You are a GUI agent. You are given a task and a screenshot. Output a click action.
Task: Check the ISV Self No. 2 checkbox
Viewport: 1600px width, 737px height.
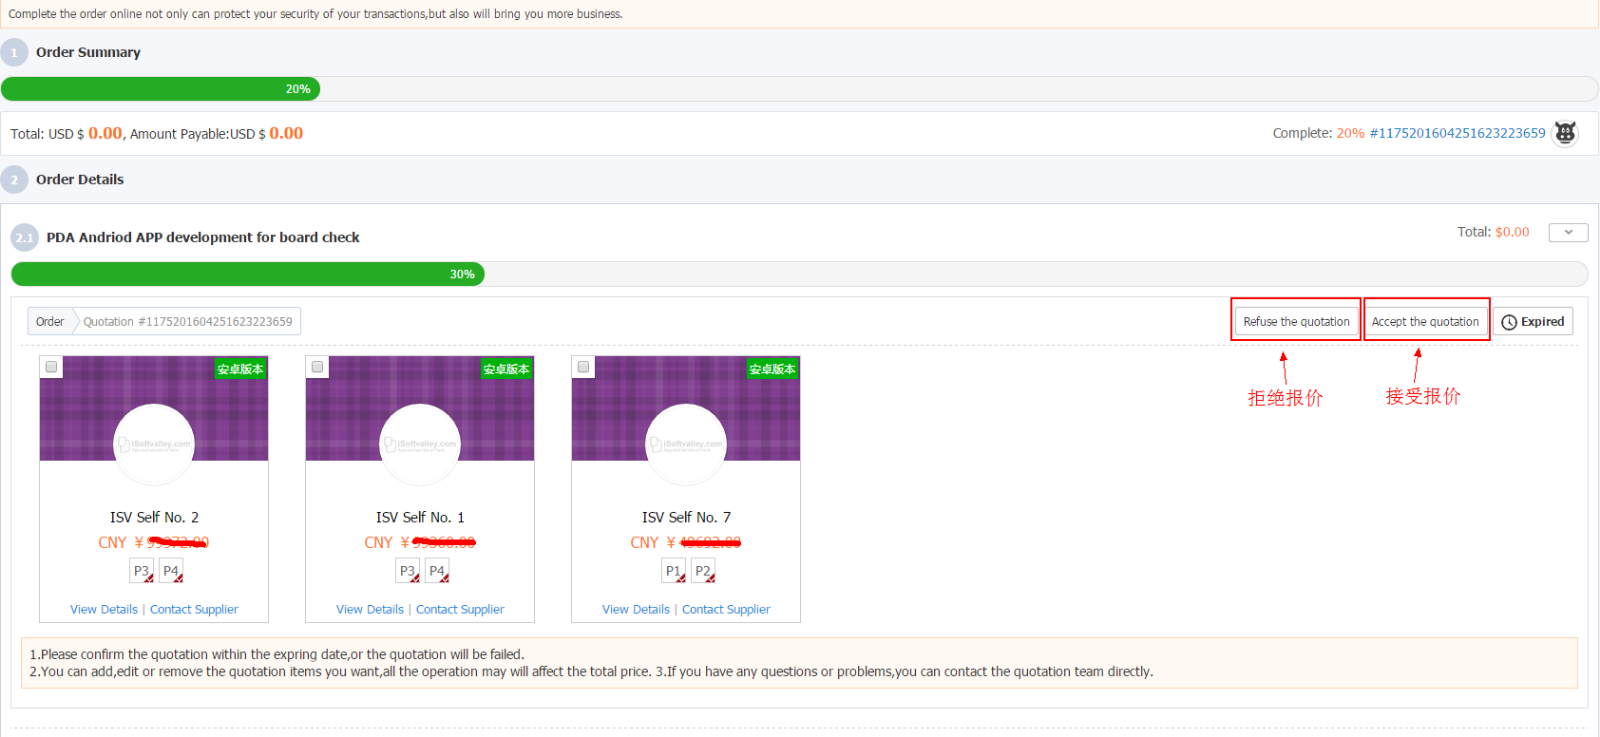point(51,367)
